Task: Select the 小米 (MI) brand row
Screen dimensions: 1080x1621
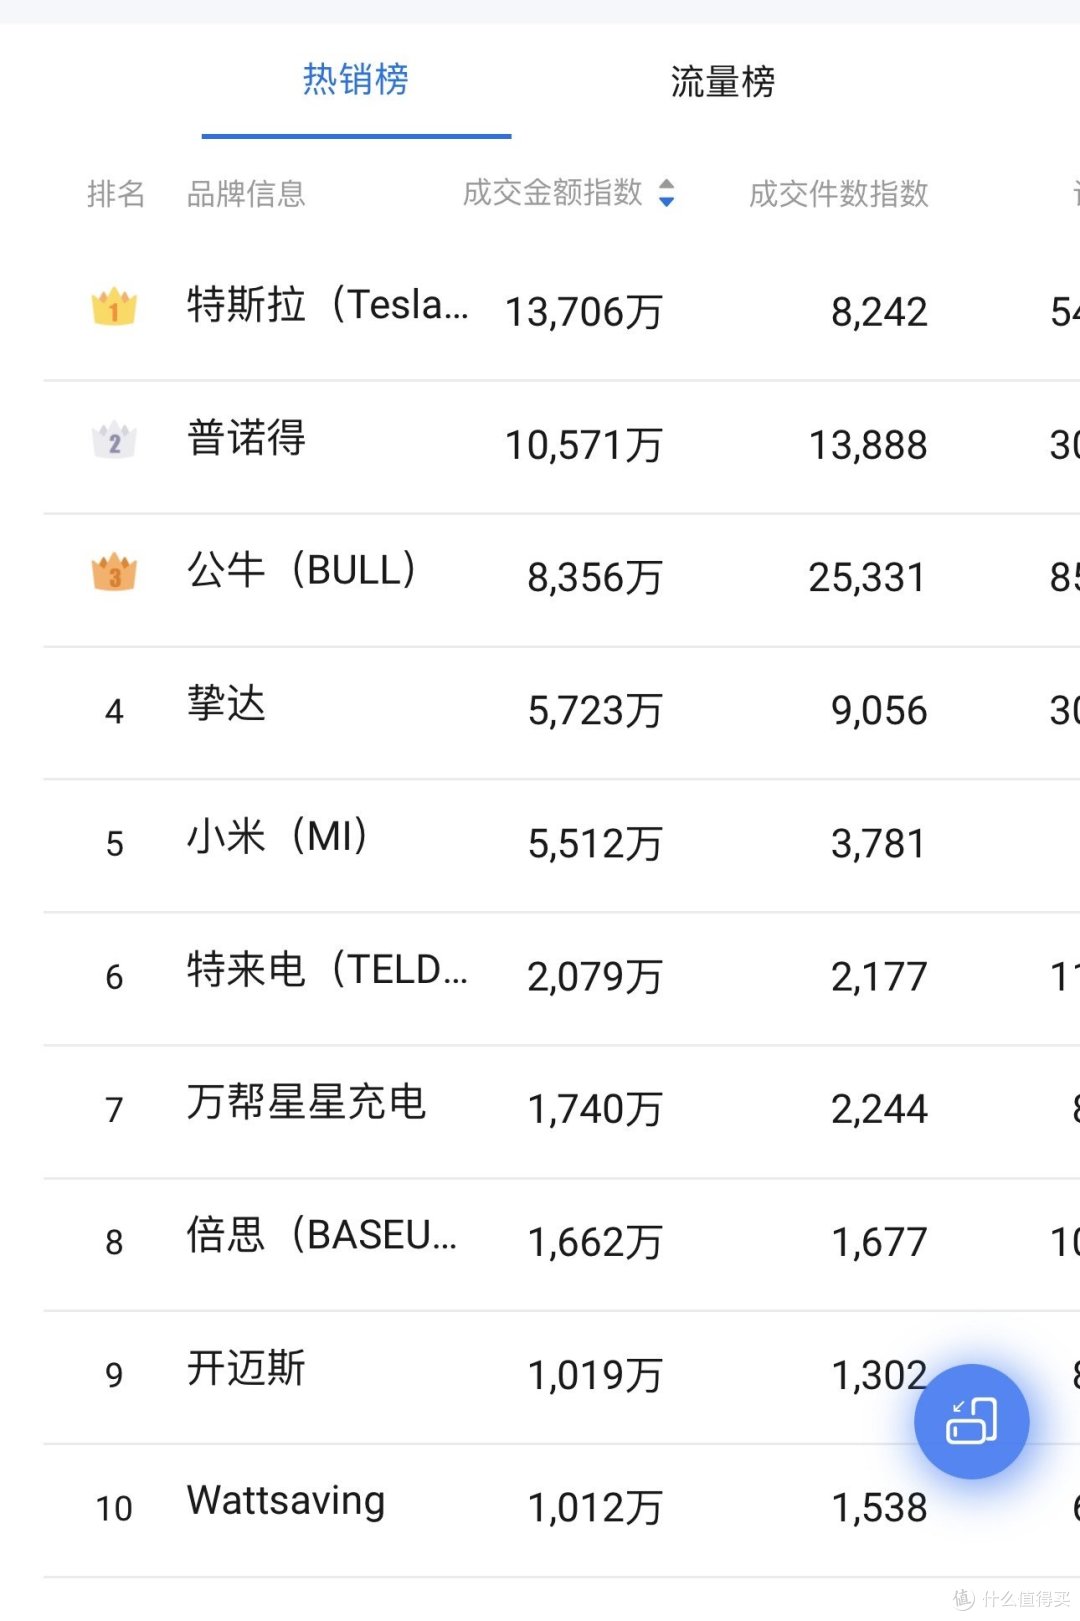Action: (277, 837)
